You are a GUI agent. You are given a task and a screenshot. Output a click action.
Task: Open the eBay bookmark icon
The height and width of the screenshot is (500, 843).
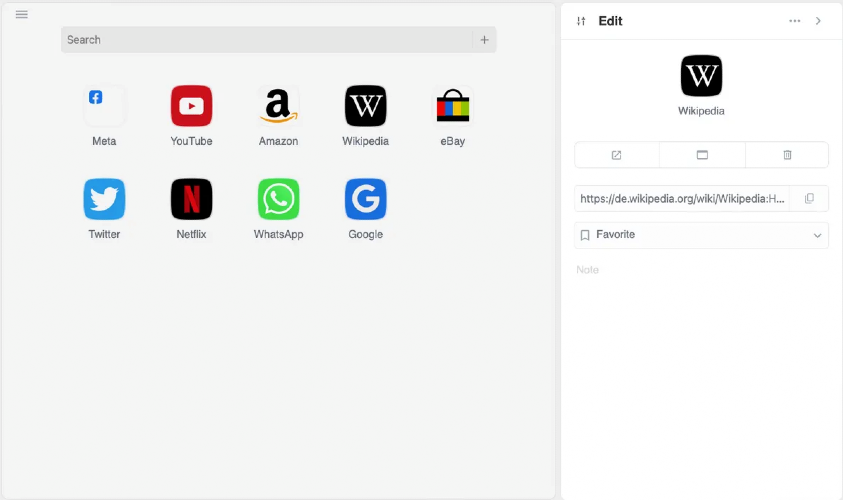[x=453, y=106]
